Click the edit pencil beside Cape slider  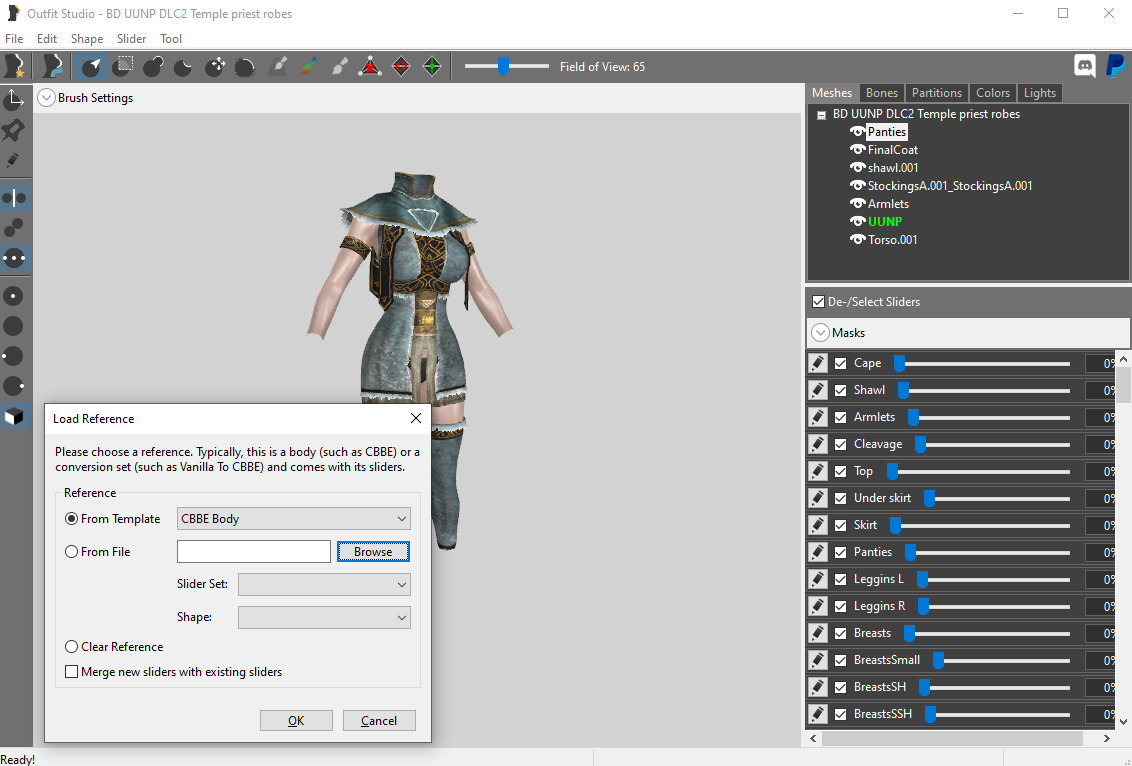click(x=817, y=363)
